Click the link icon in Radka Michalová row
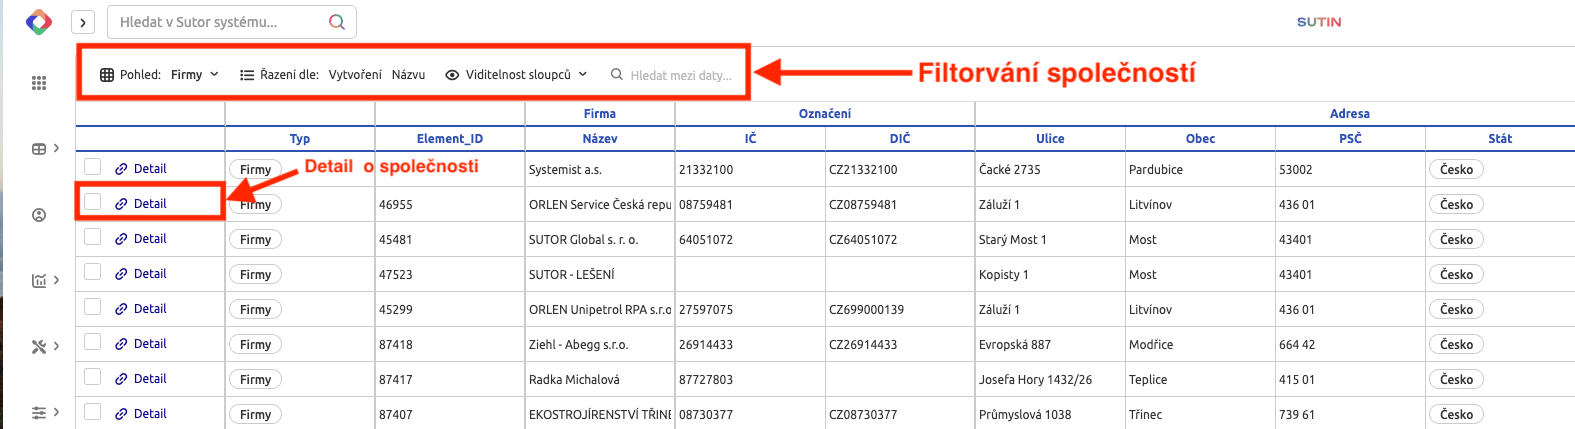Viewport: 1575px width, 429px height. tap(121, 379)
